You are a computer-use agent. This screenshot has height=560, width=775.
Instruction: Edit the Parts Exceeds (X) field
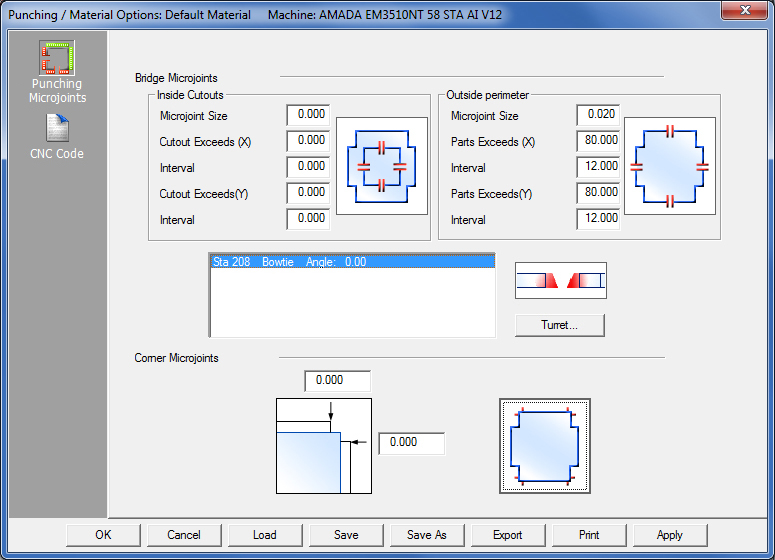click(x=599, y=141)
